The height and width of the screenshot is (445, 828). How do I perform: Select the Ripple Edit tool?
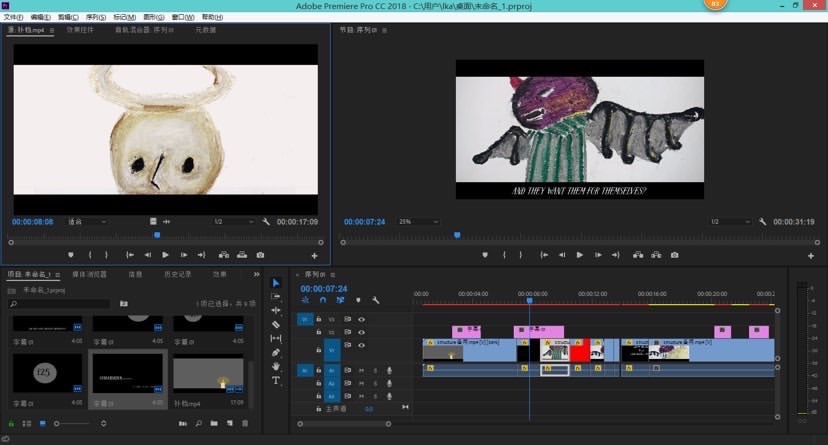tap(276, 310)
